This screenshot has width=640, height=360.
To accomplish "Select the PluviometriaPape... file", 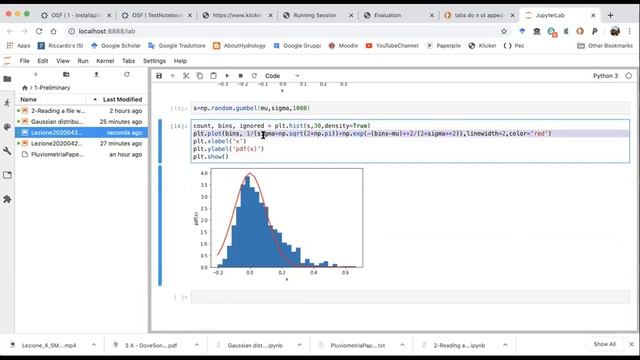I will pyautogui.click(x=82, y=155).
